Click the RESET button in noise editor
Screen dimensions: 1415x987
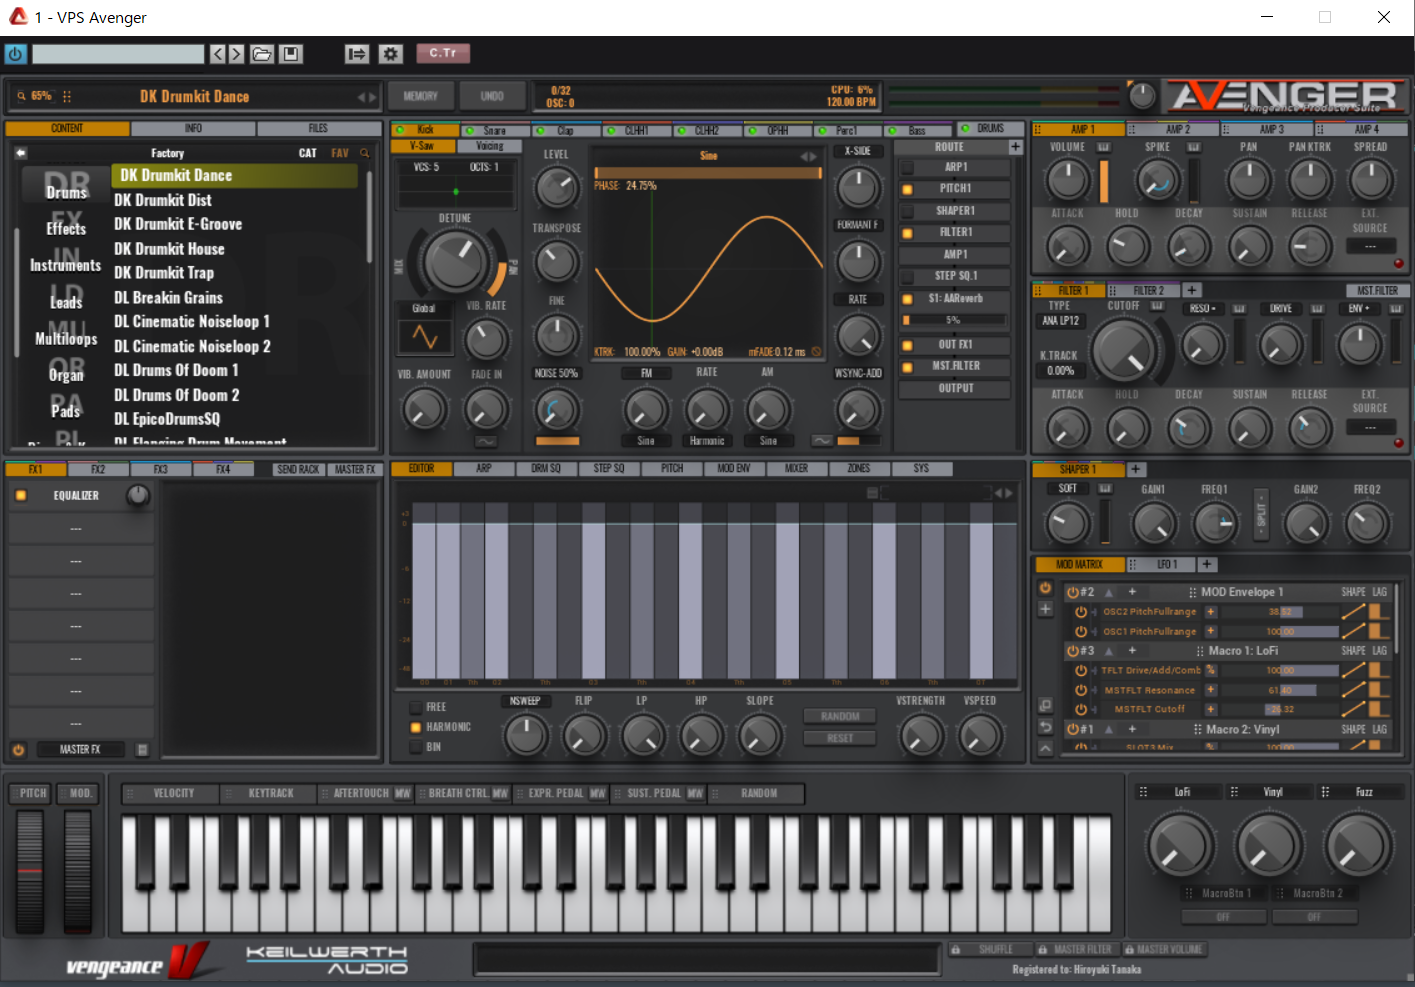tap(840, 738)
